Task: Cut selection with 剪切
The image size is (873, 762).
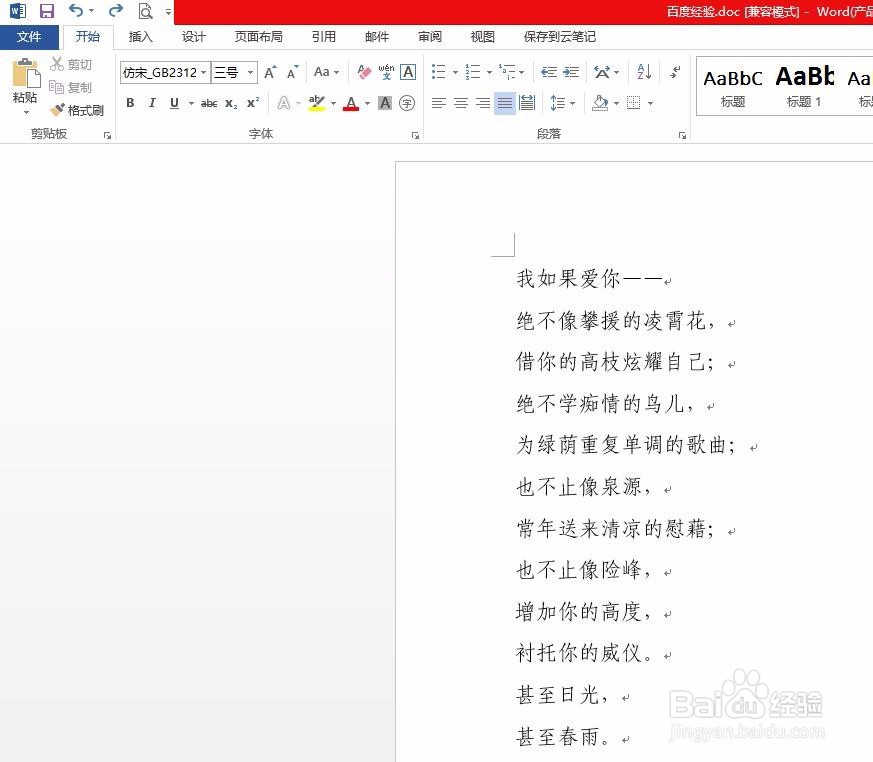Action: click(71, 65)
